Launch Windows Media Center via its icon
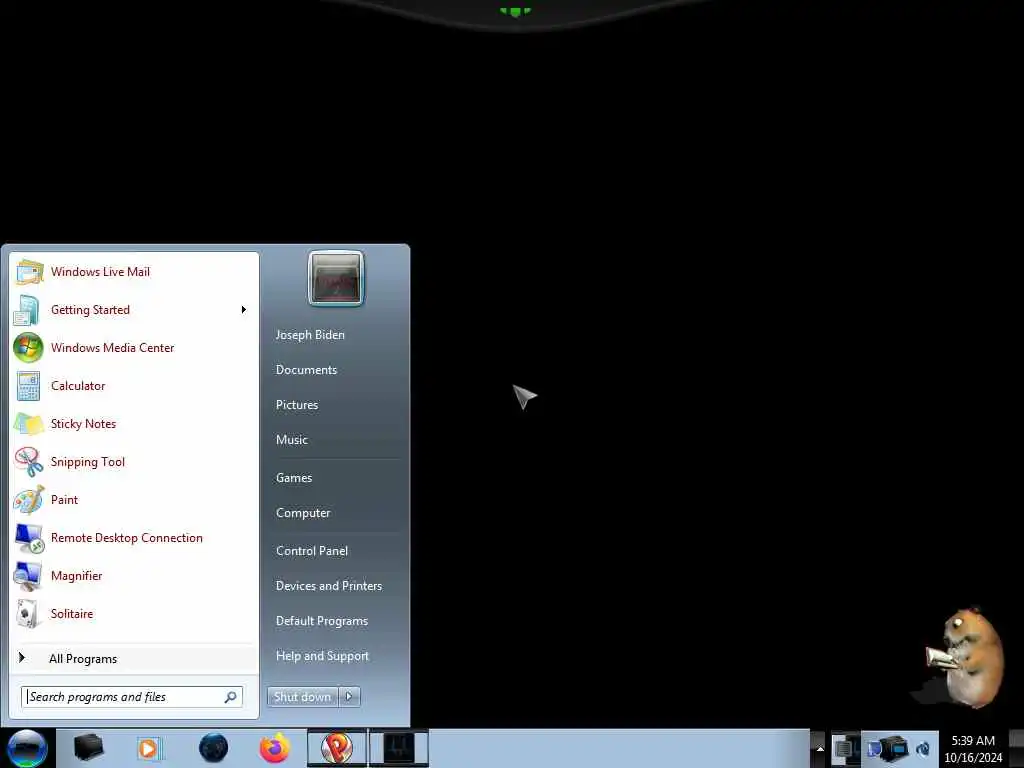This screenshot has width=1024, height=768. click(28, 347)
